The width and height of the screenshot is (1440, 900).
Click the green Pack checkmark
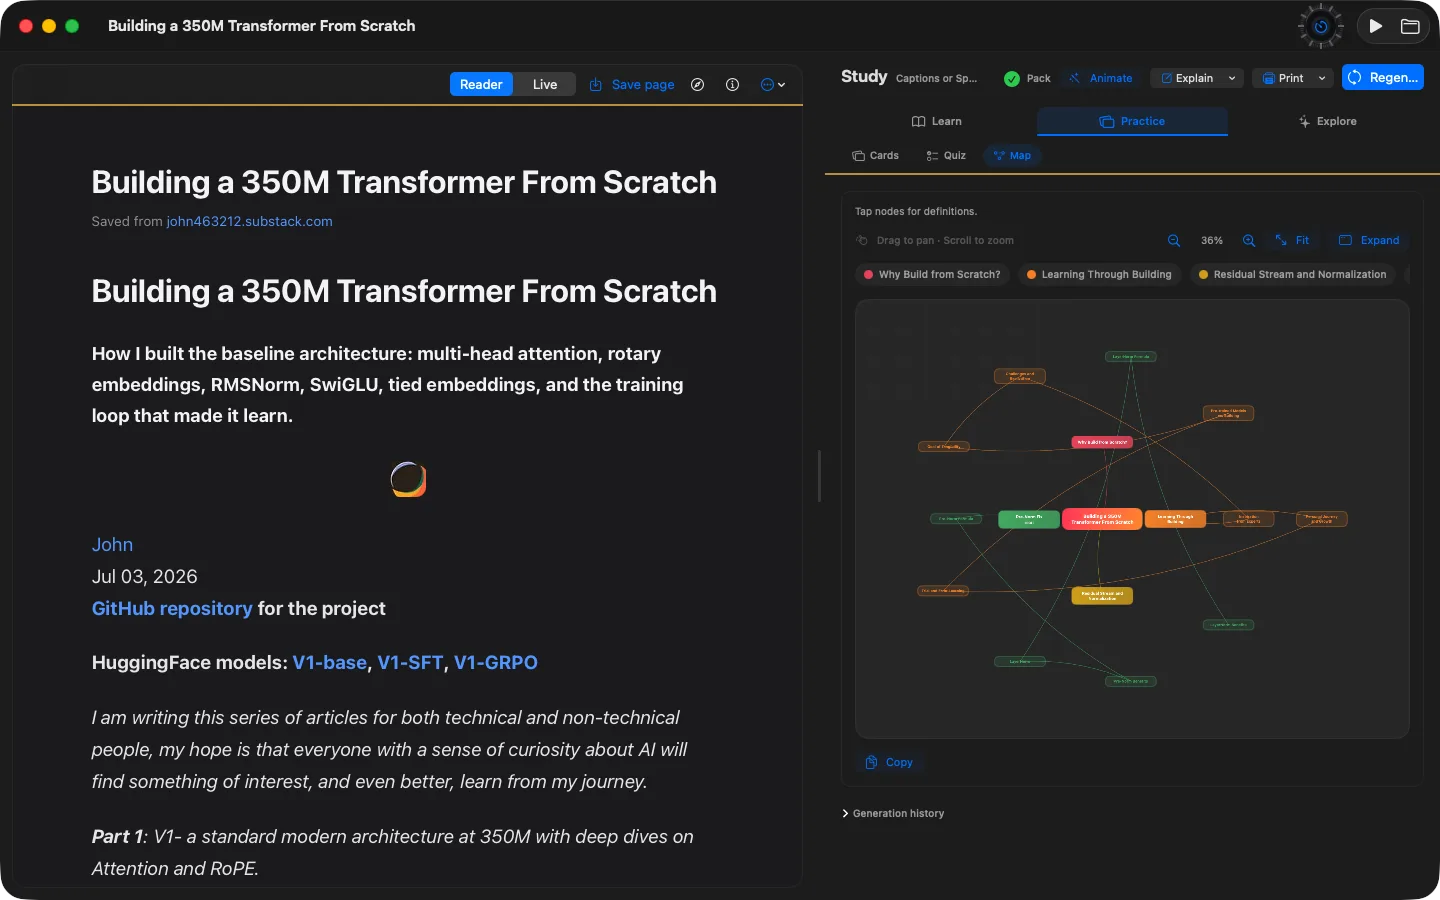[x=1012, y=79]
